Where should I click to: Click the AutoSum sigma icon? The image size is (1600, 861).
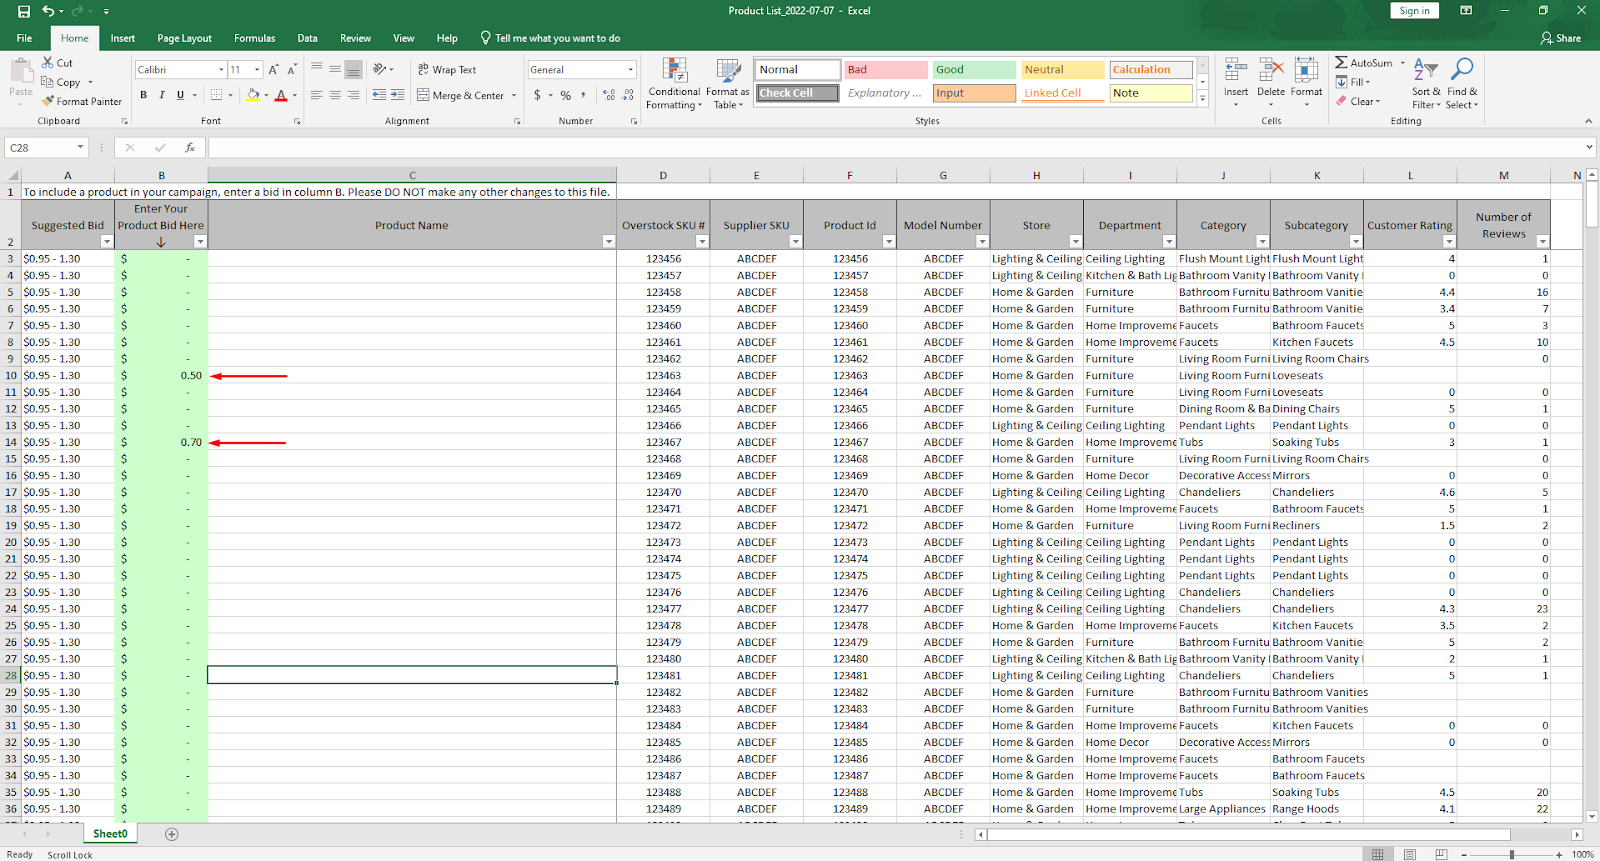tap(1342, 62)
